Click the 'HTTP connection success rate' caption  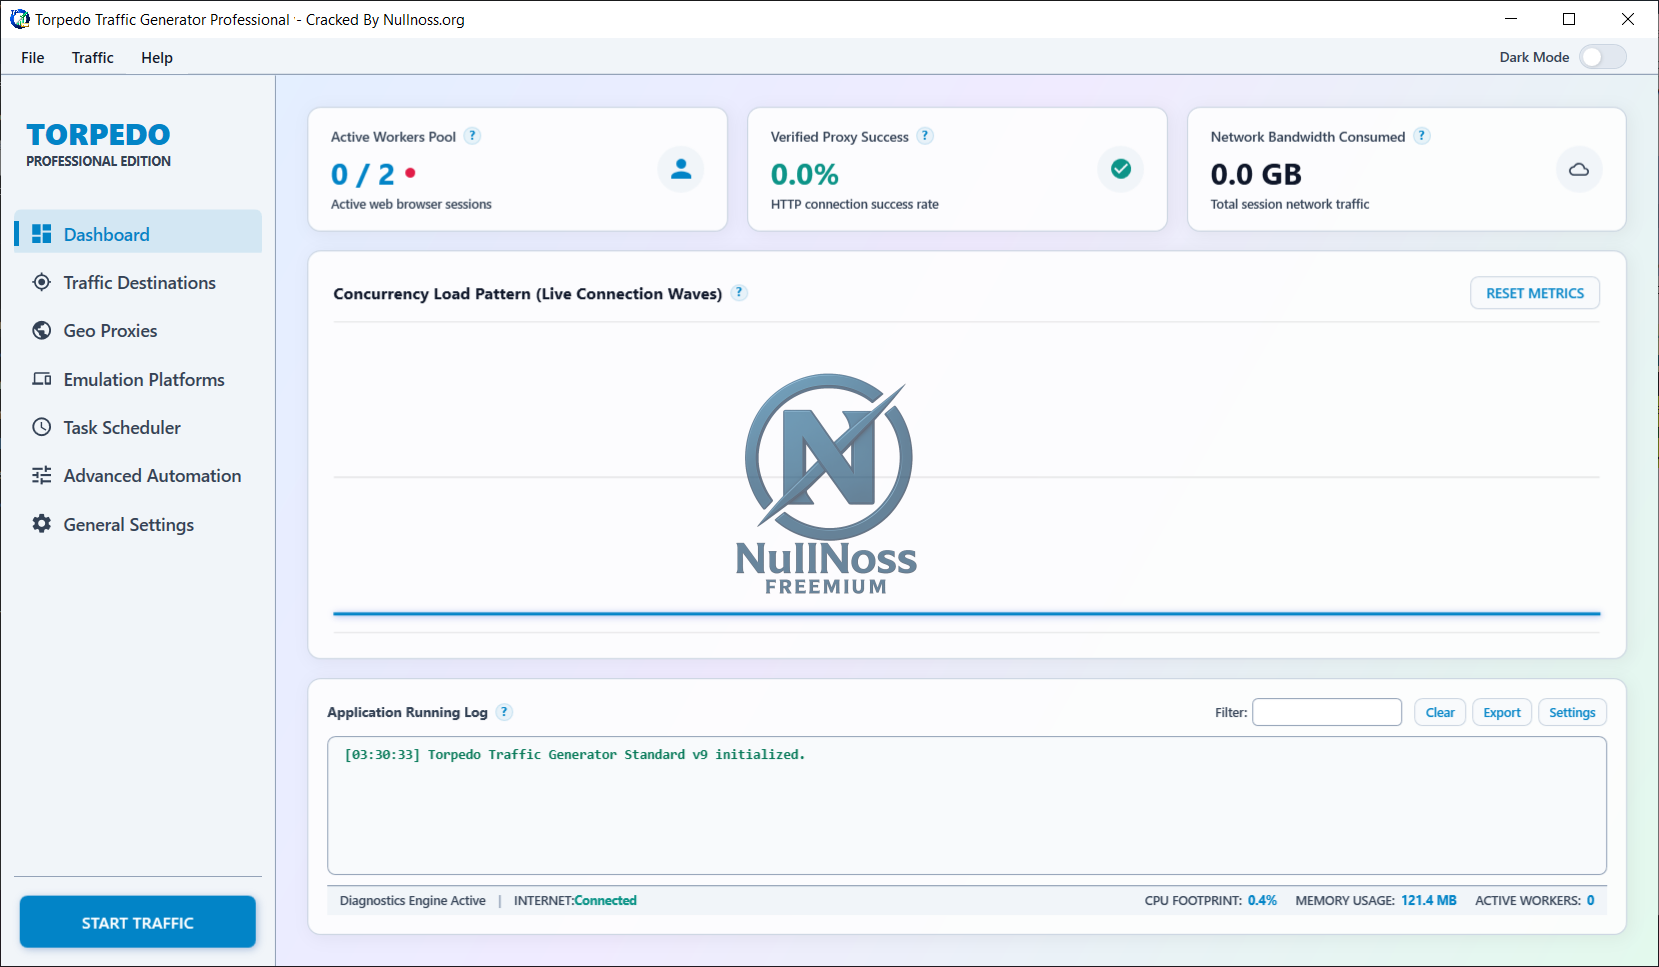855,204
